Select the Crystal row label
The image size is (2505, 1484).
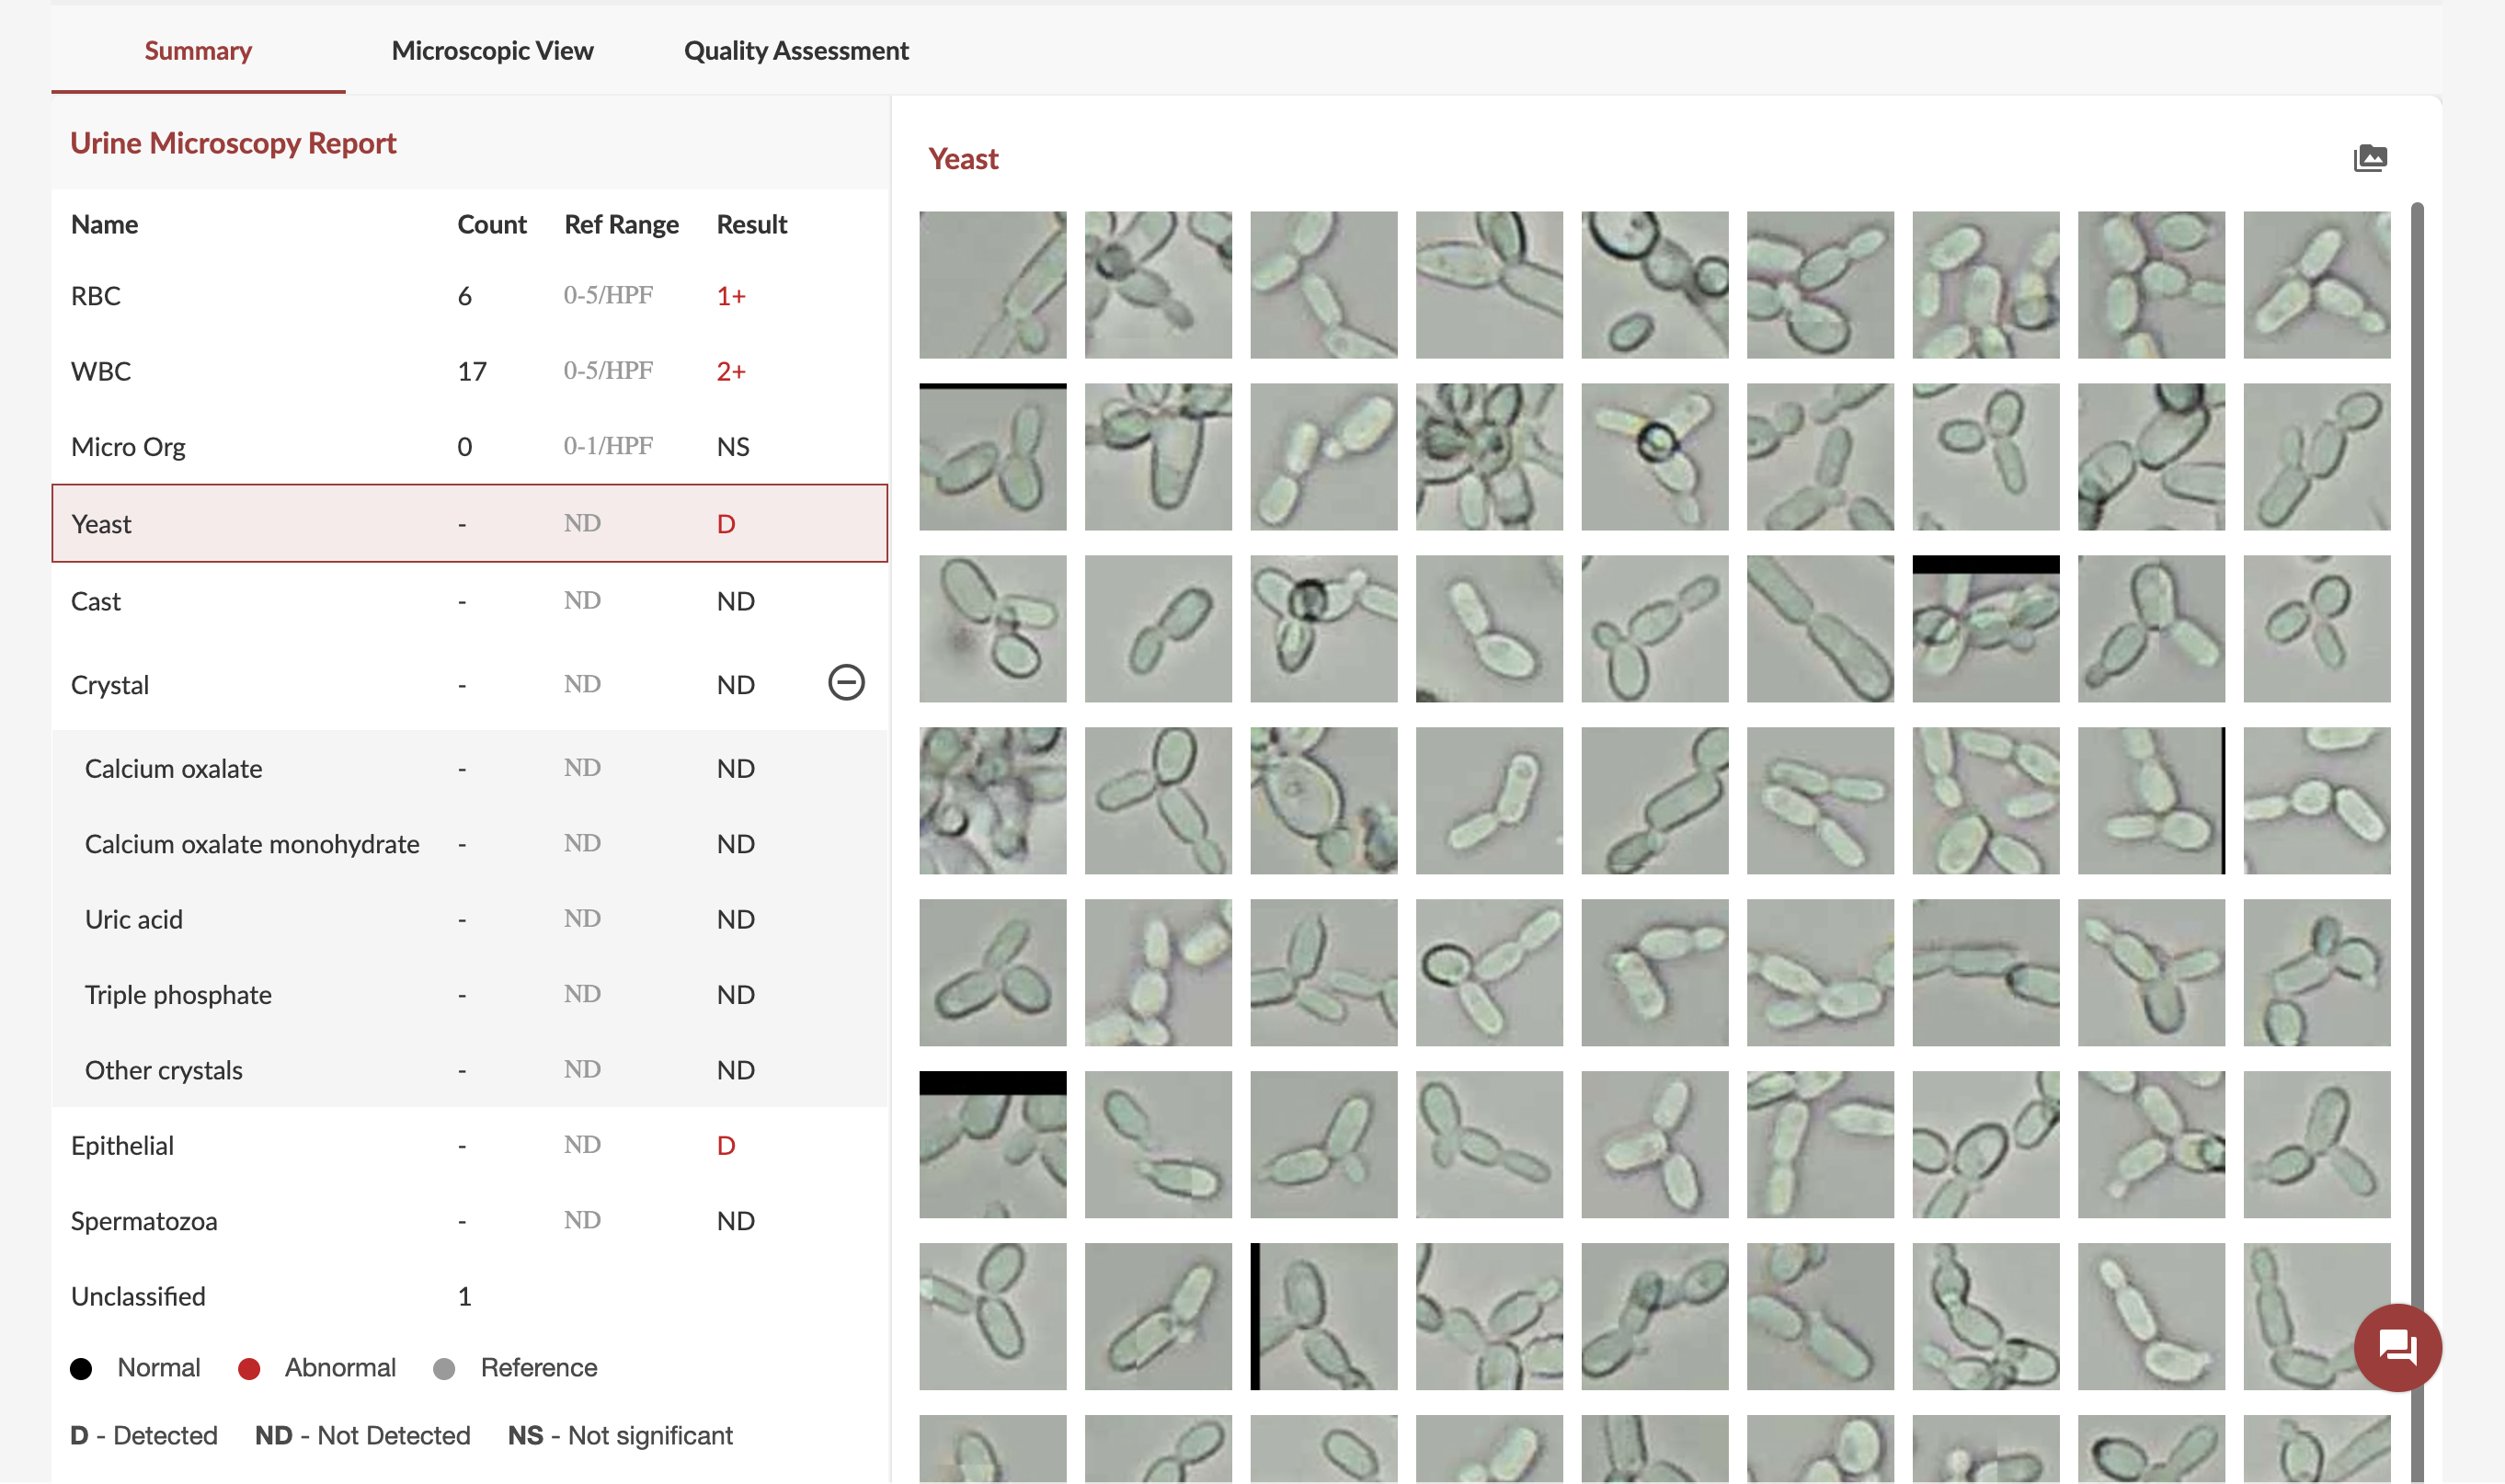[110, 685]
